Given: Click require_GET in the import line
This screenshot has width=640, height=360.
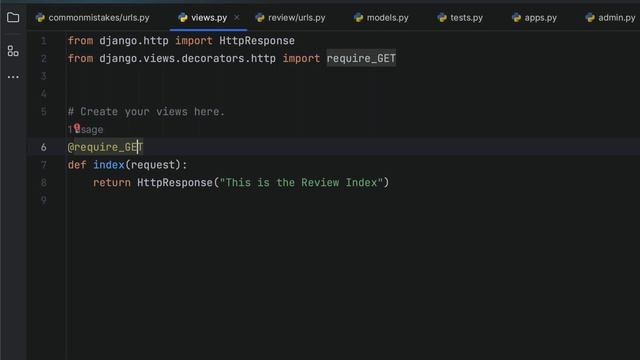Looking at the screenshot, I should [361, 58].
